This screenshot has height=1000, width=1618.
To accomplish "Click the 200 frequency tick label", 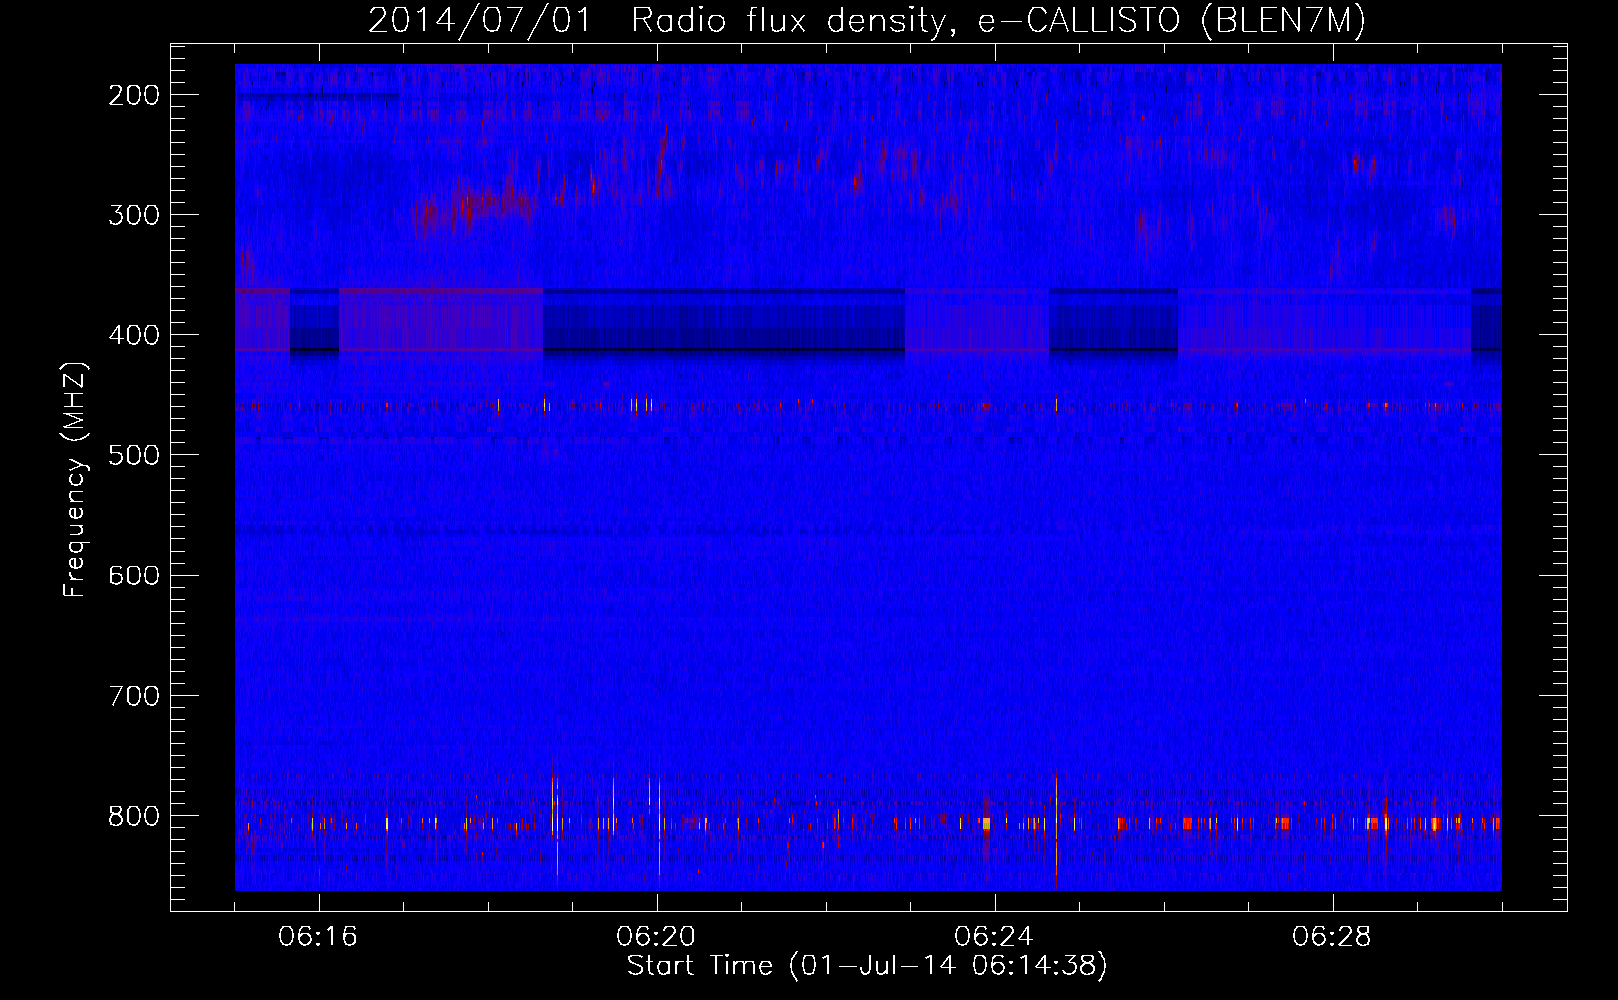I will 134,95.
